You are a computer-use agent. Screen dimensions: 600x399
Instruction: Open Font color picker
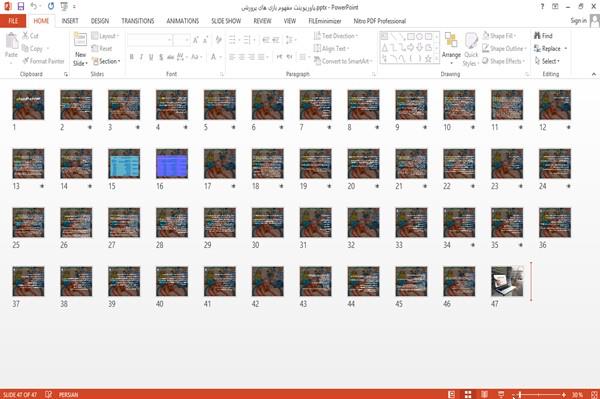click(214, 57)
